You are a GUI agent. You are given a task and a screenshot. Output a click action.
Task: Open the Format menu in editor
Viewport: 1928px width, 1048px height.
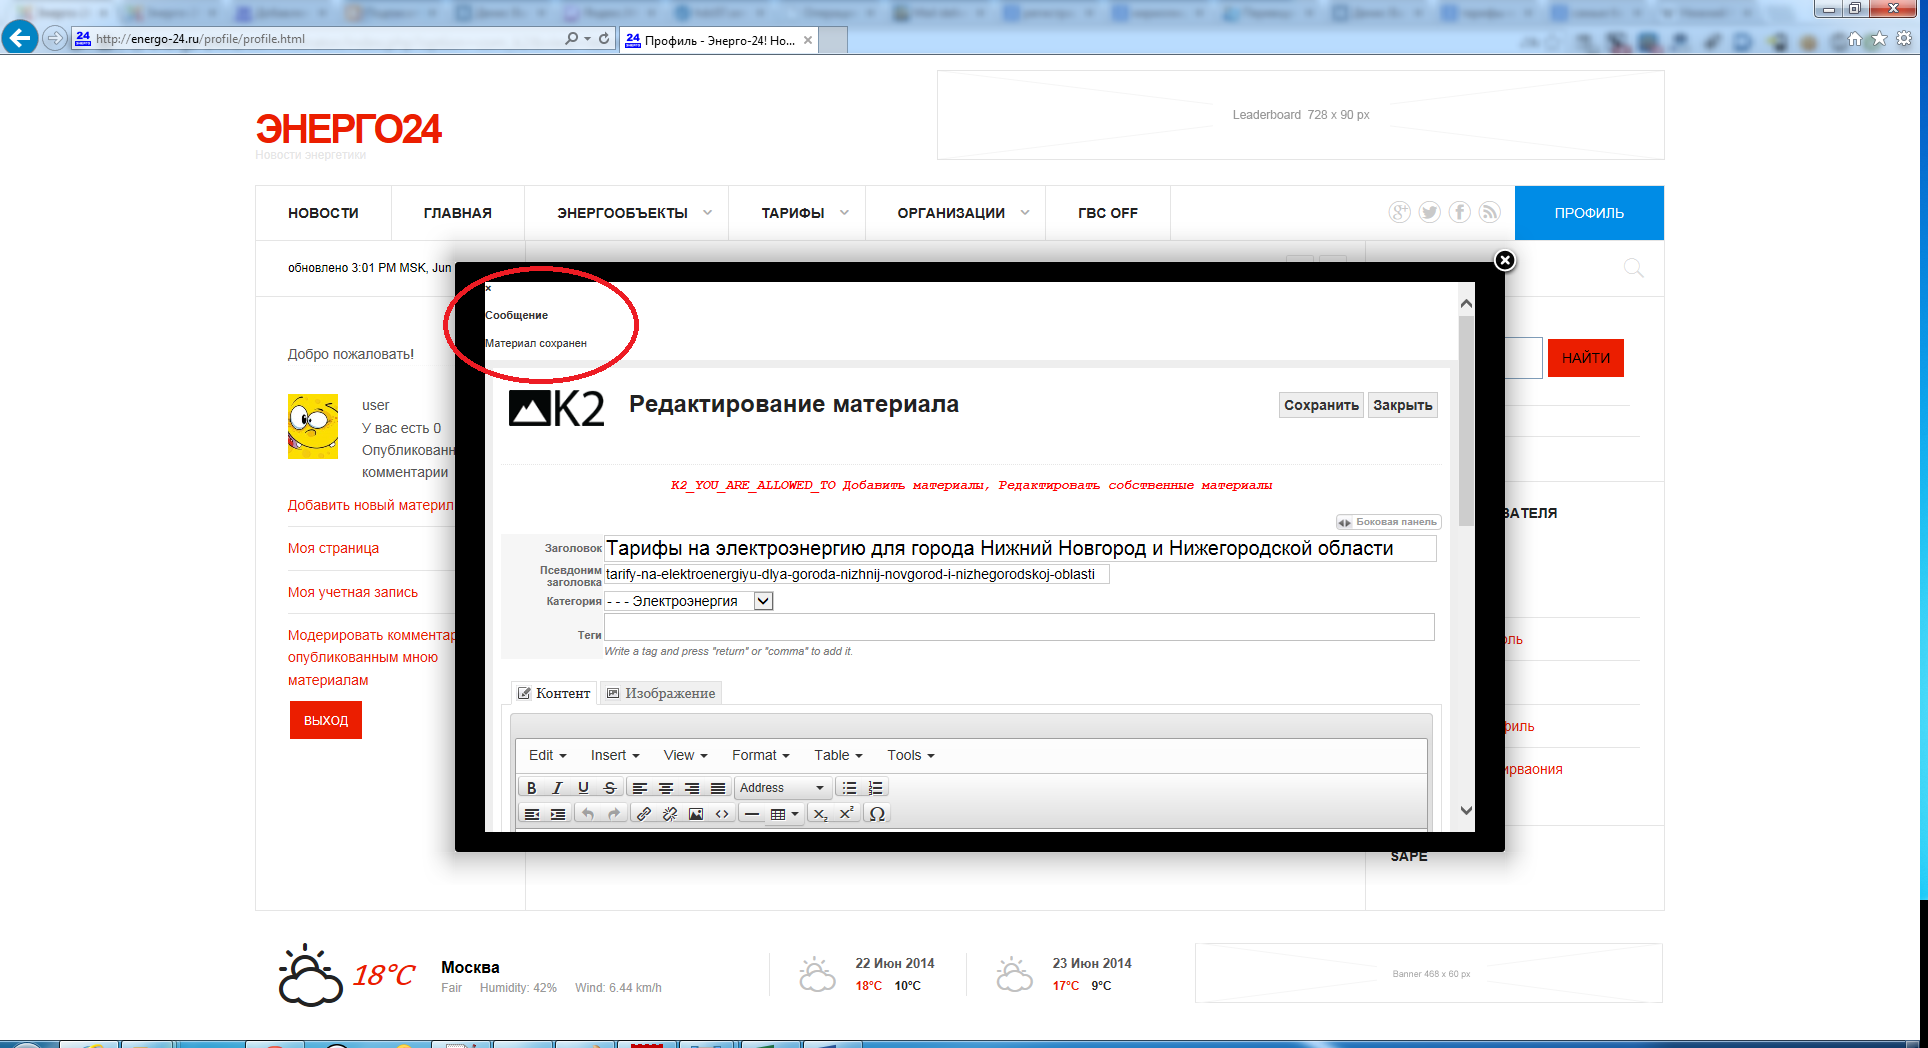click(760, 755)
